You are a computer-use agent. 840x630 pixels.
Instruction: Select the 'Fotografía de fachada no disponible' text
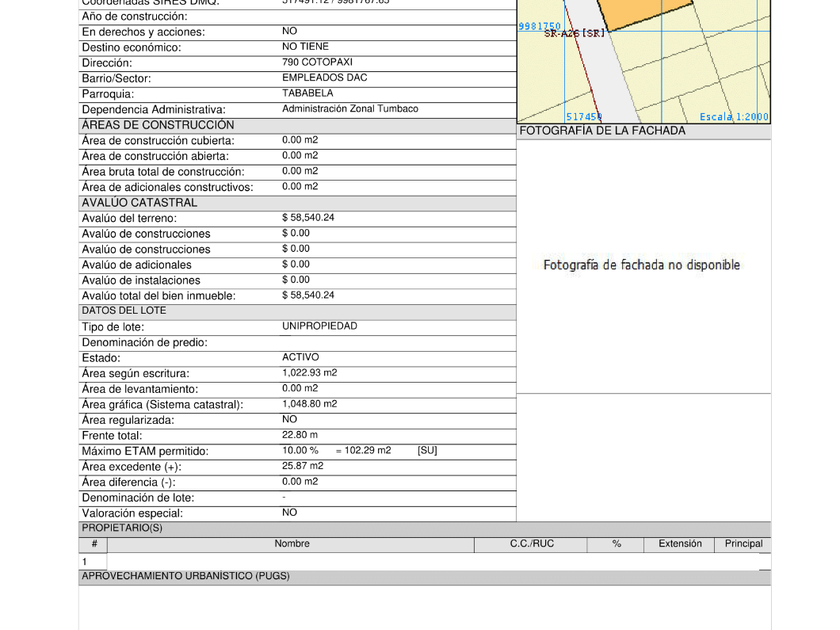point(641,265)
